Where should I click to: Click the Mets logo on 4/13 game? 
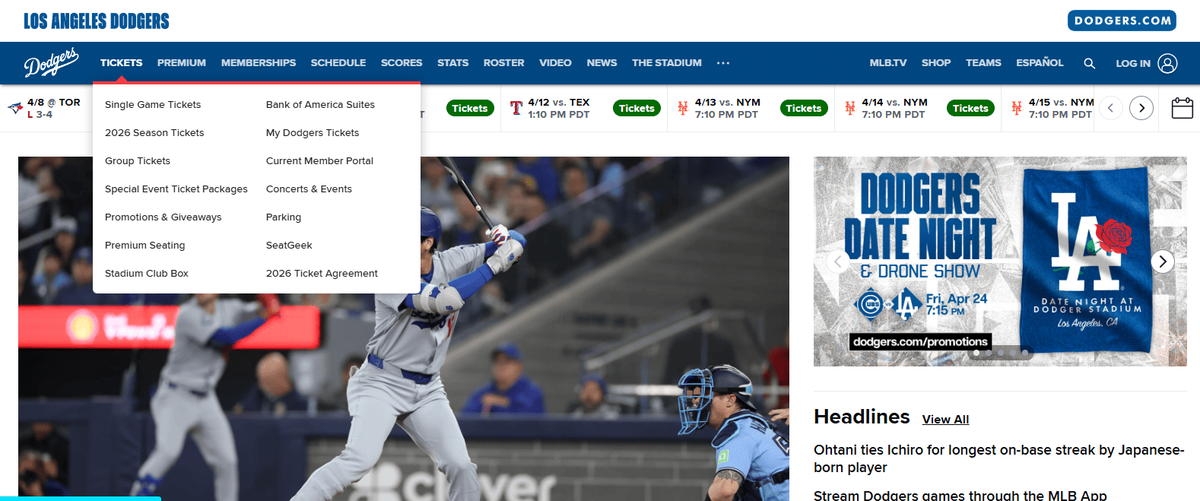[683, 107]
